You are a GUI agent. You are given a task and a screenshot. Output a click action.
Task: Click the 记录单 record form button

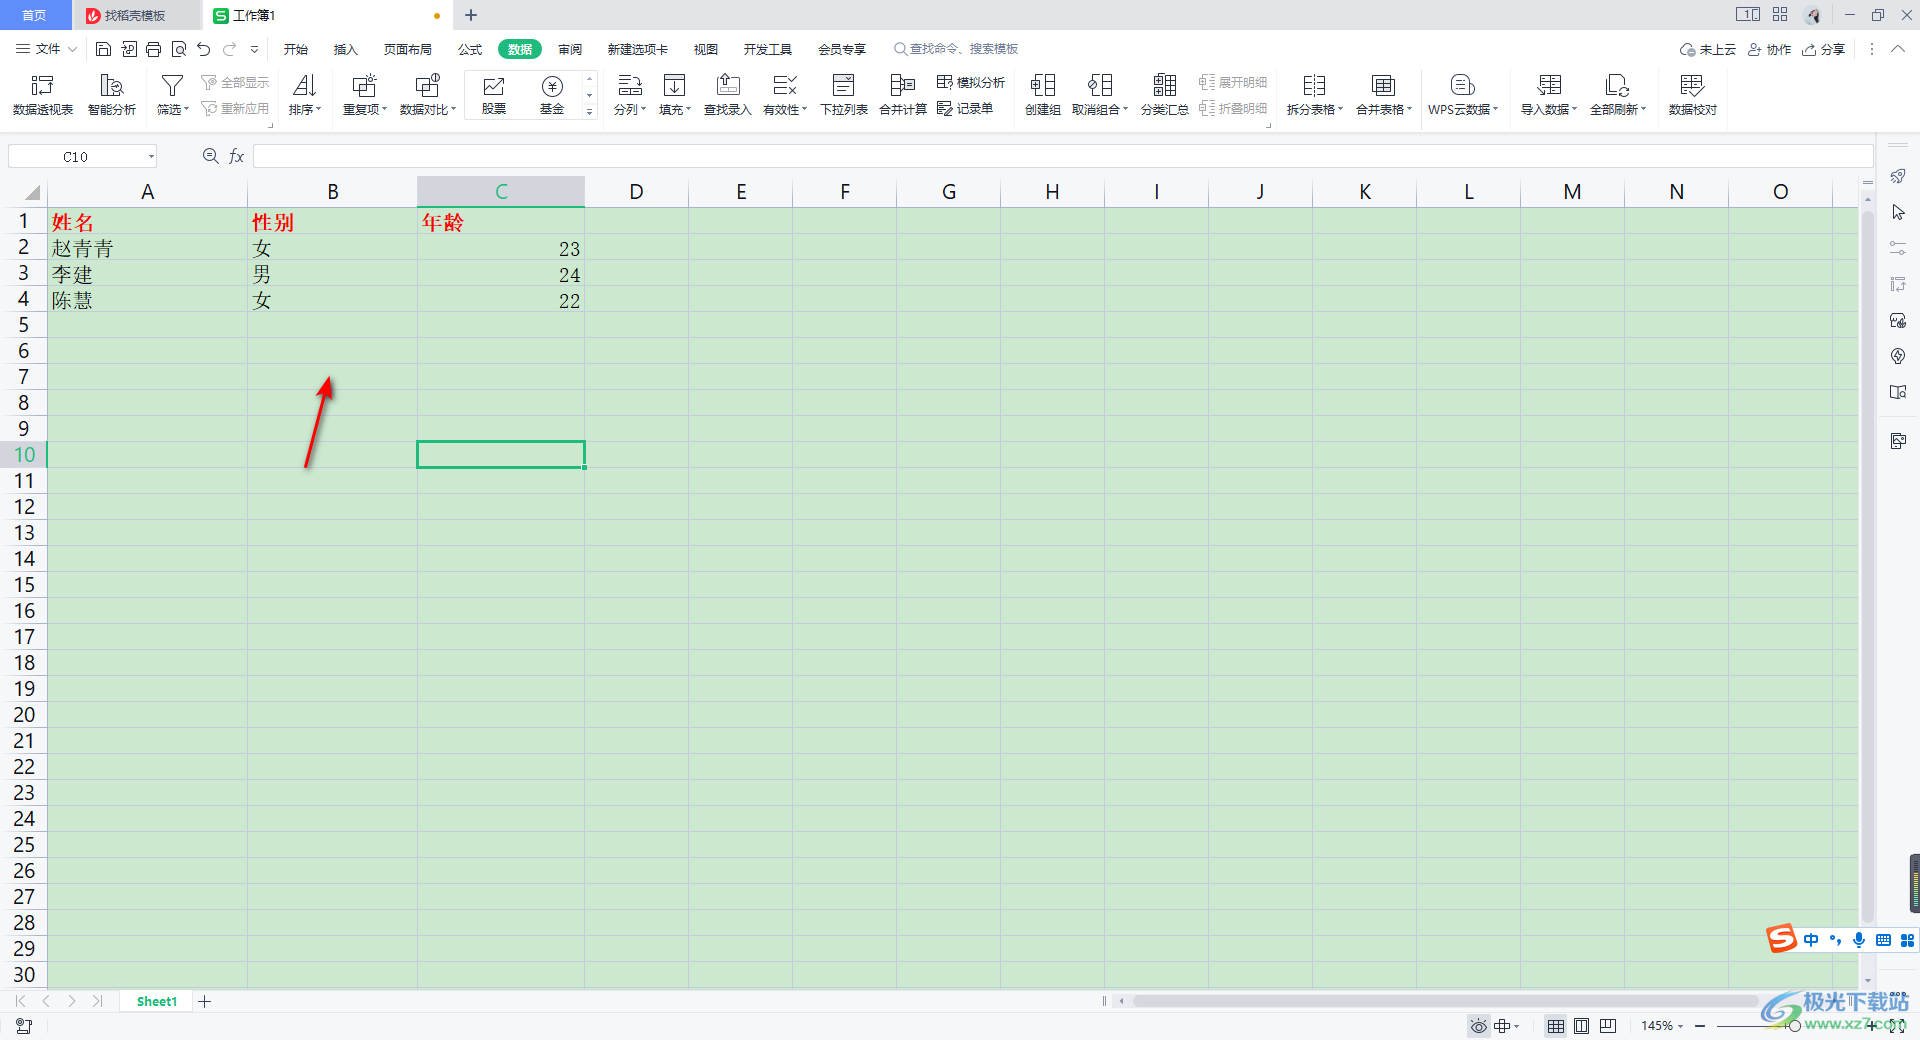(x=965, y=108)
